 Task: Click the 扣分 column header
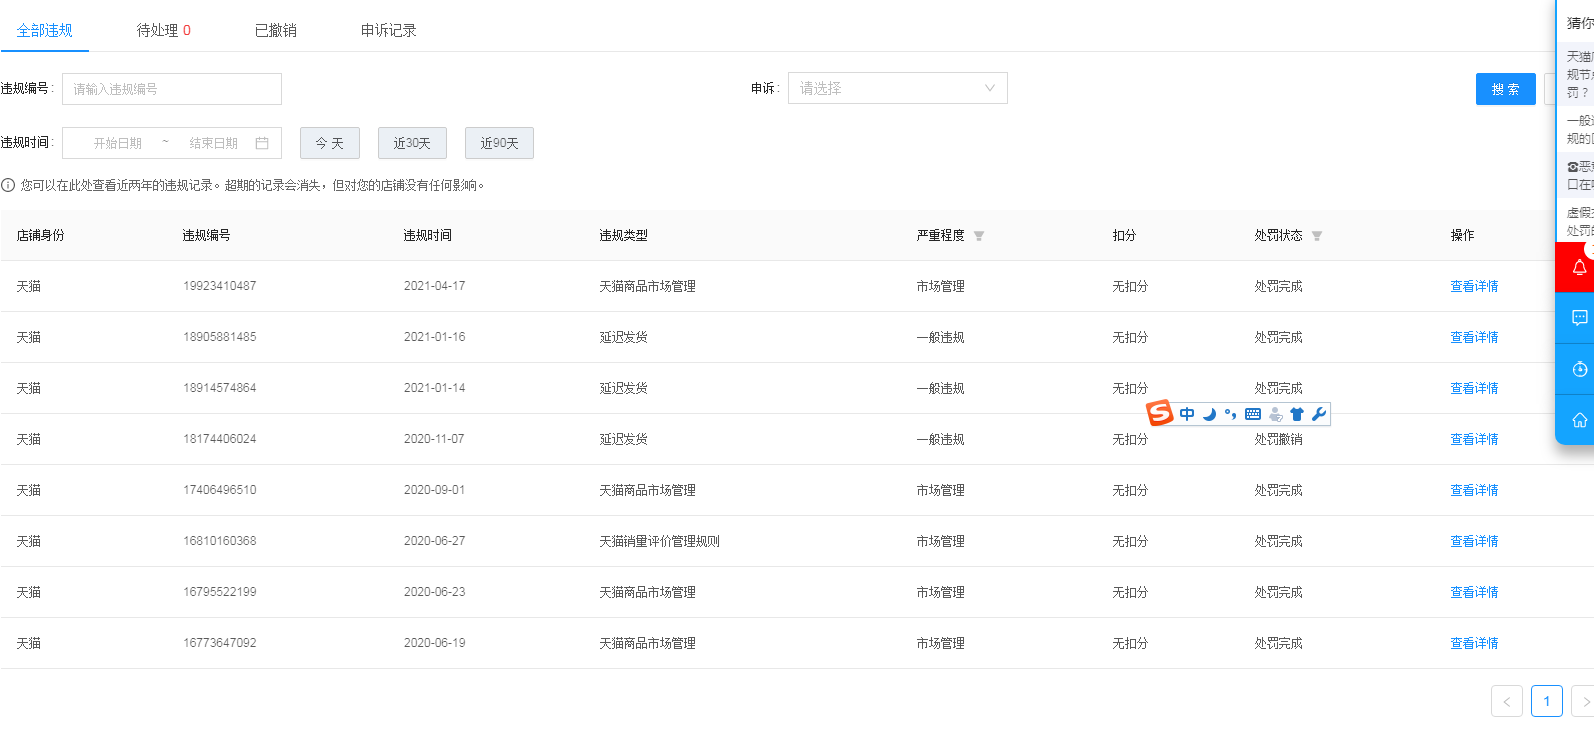pyautogui.click(x=1124, y=235)
